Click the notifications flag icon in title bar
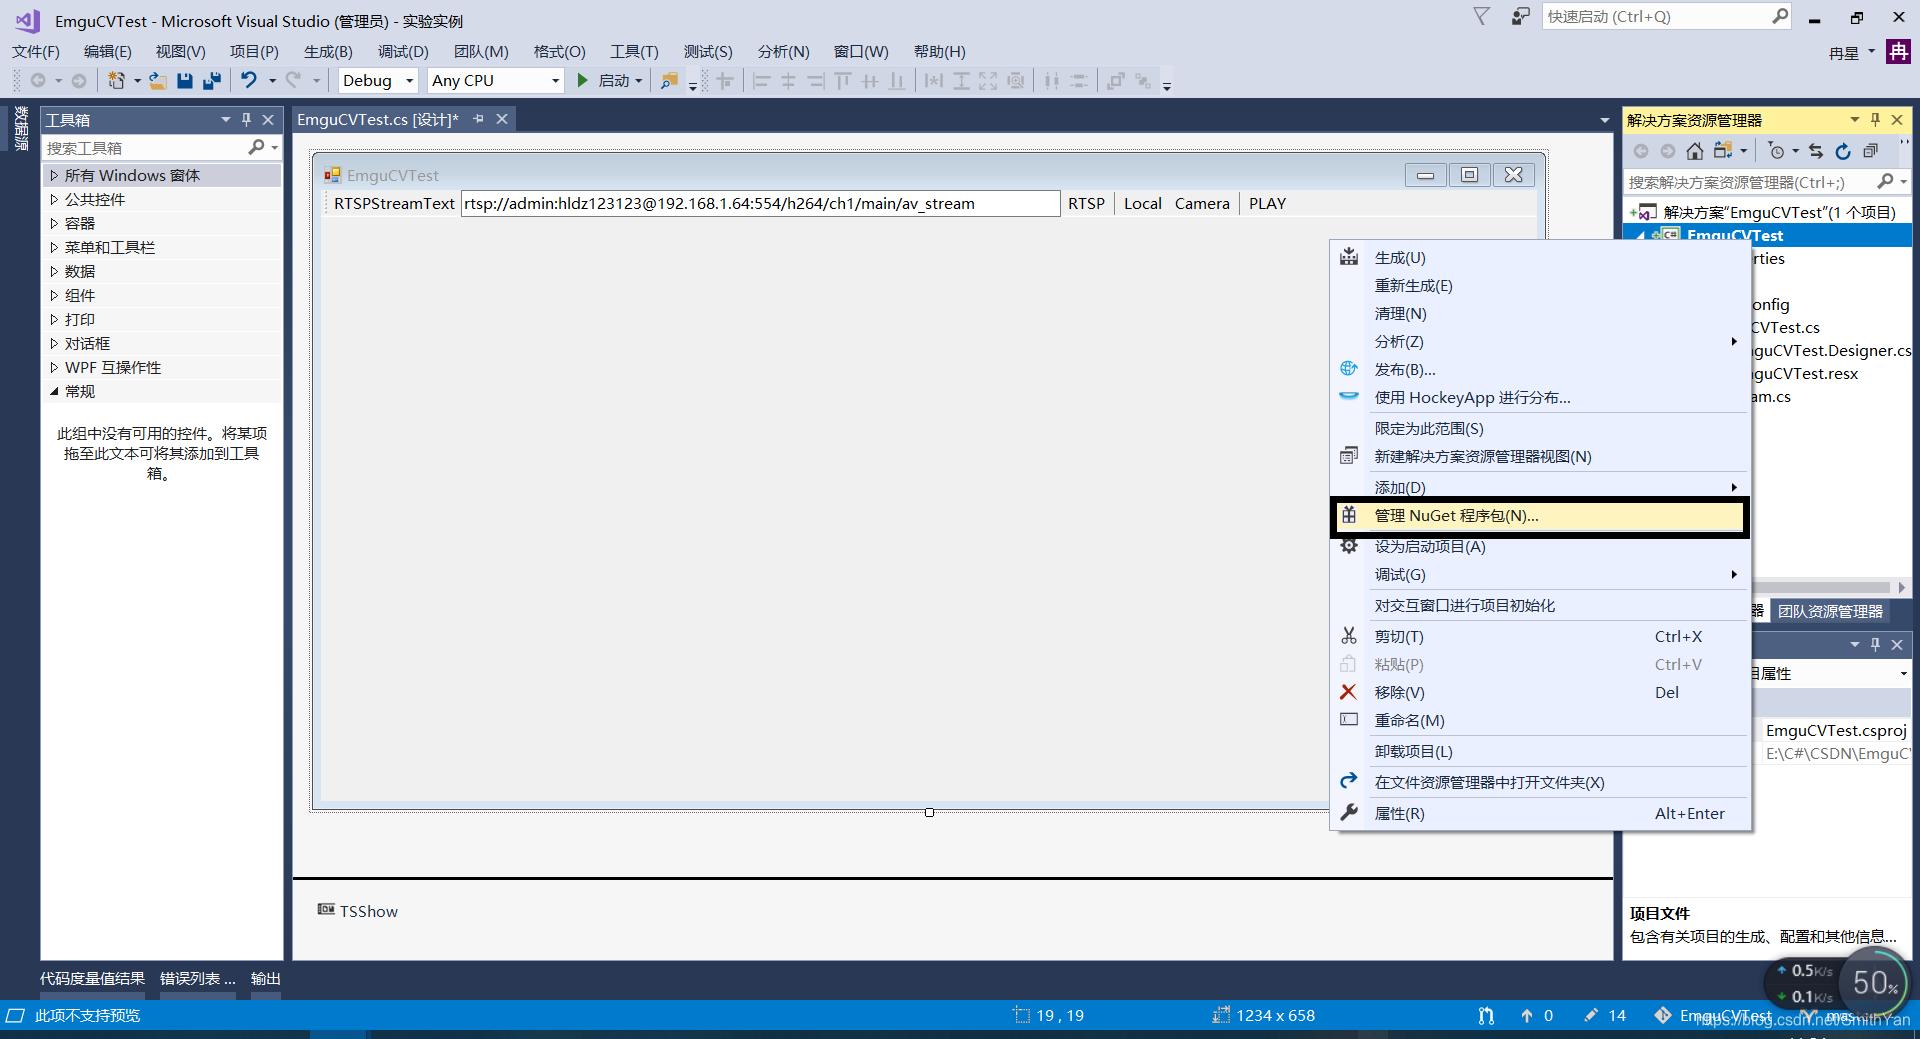 [x=1482, y=16]
